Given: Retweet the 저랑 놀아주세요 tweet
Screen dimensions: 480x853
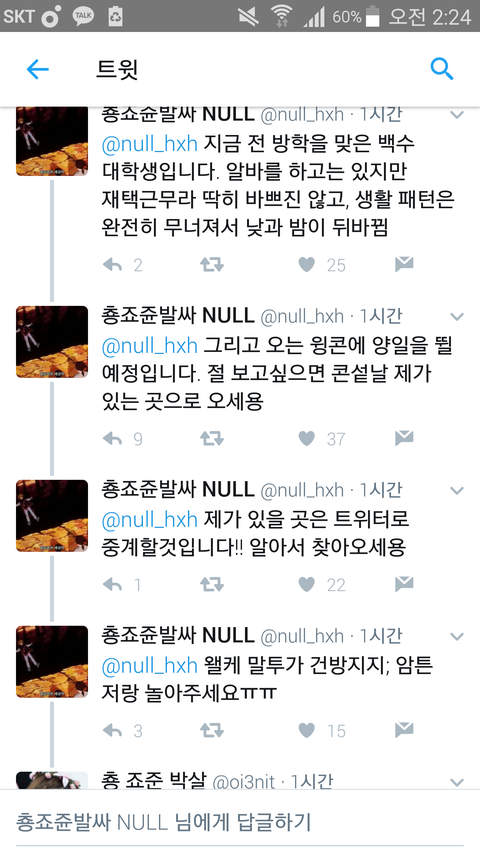Looking at the screenshot, I should point(211,730).
